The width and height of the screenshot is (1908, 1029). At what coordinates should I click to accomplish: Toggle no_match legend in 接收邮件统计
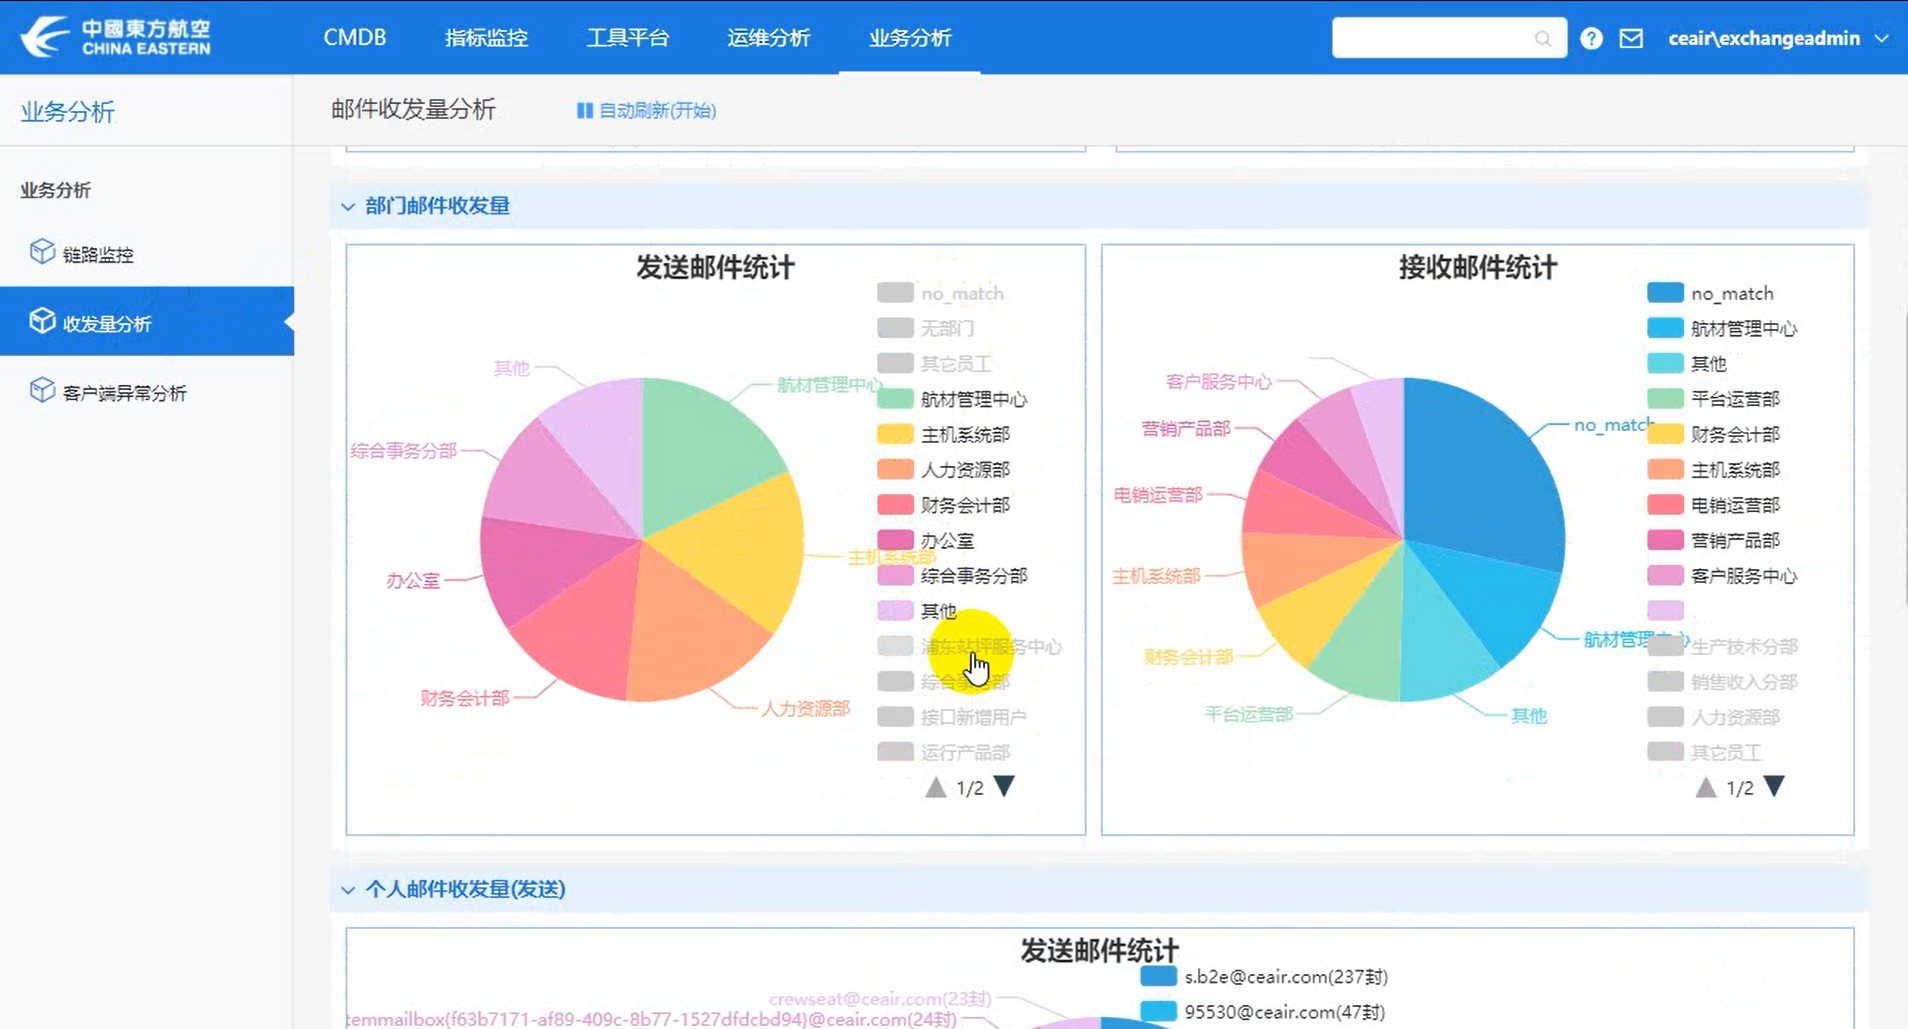(x=1710, y=293)
